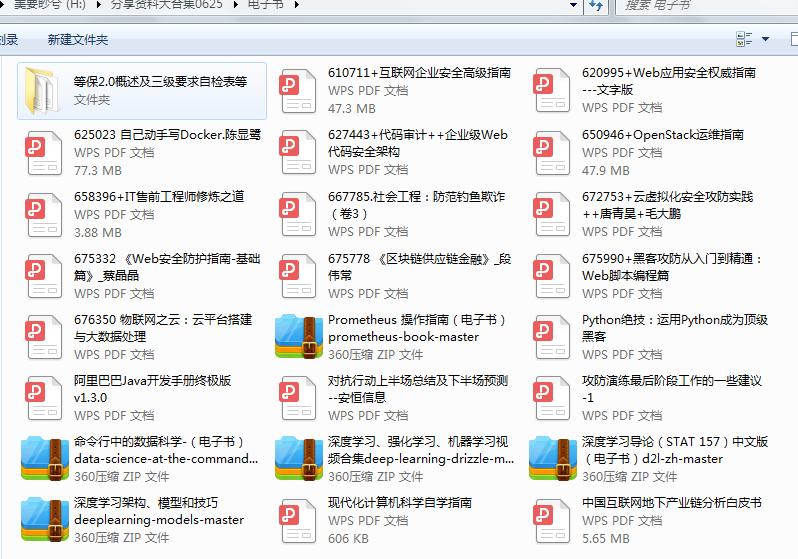The height and width of the screenshot is (559, 798).
Task: Click size label 5.65 MB
Action: coord(606,539)
